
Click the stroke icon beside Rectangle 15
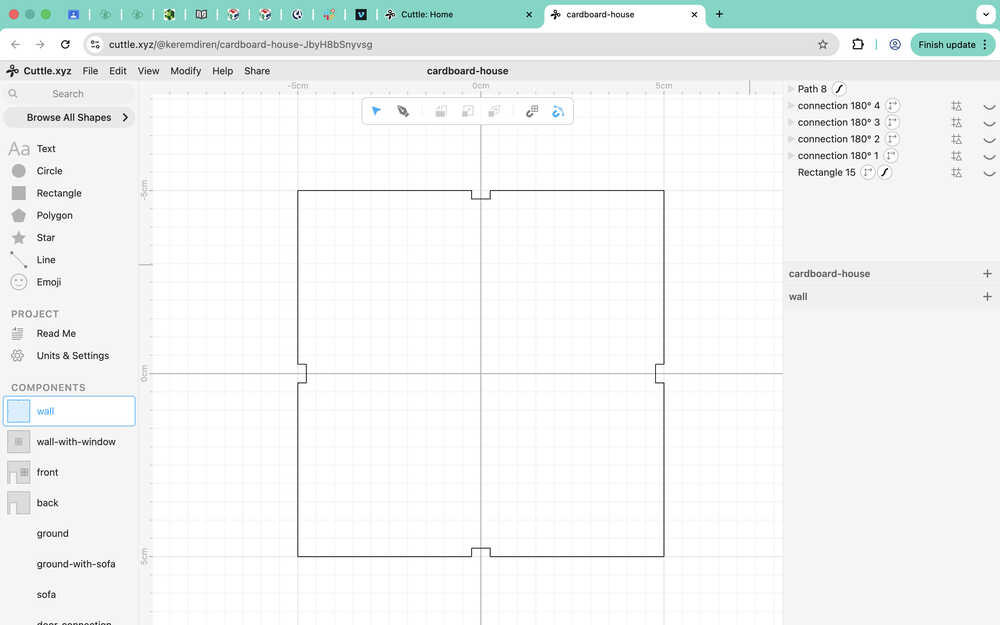point(885,172)
